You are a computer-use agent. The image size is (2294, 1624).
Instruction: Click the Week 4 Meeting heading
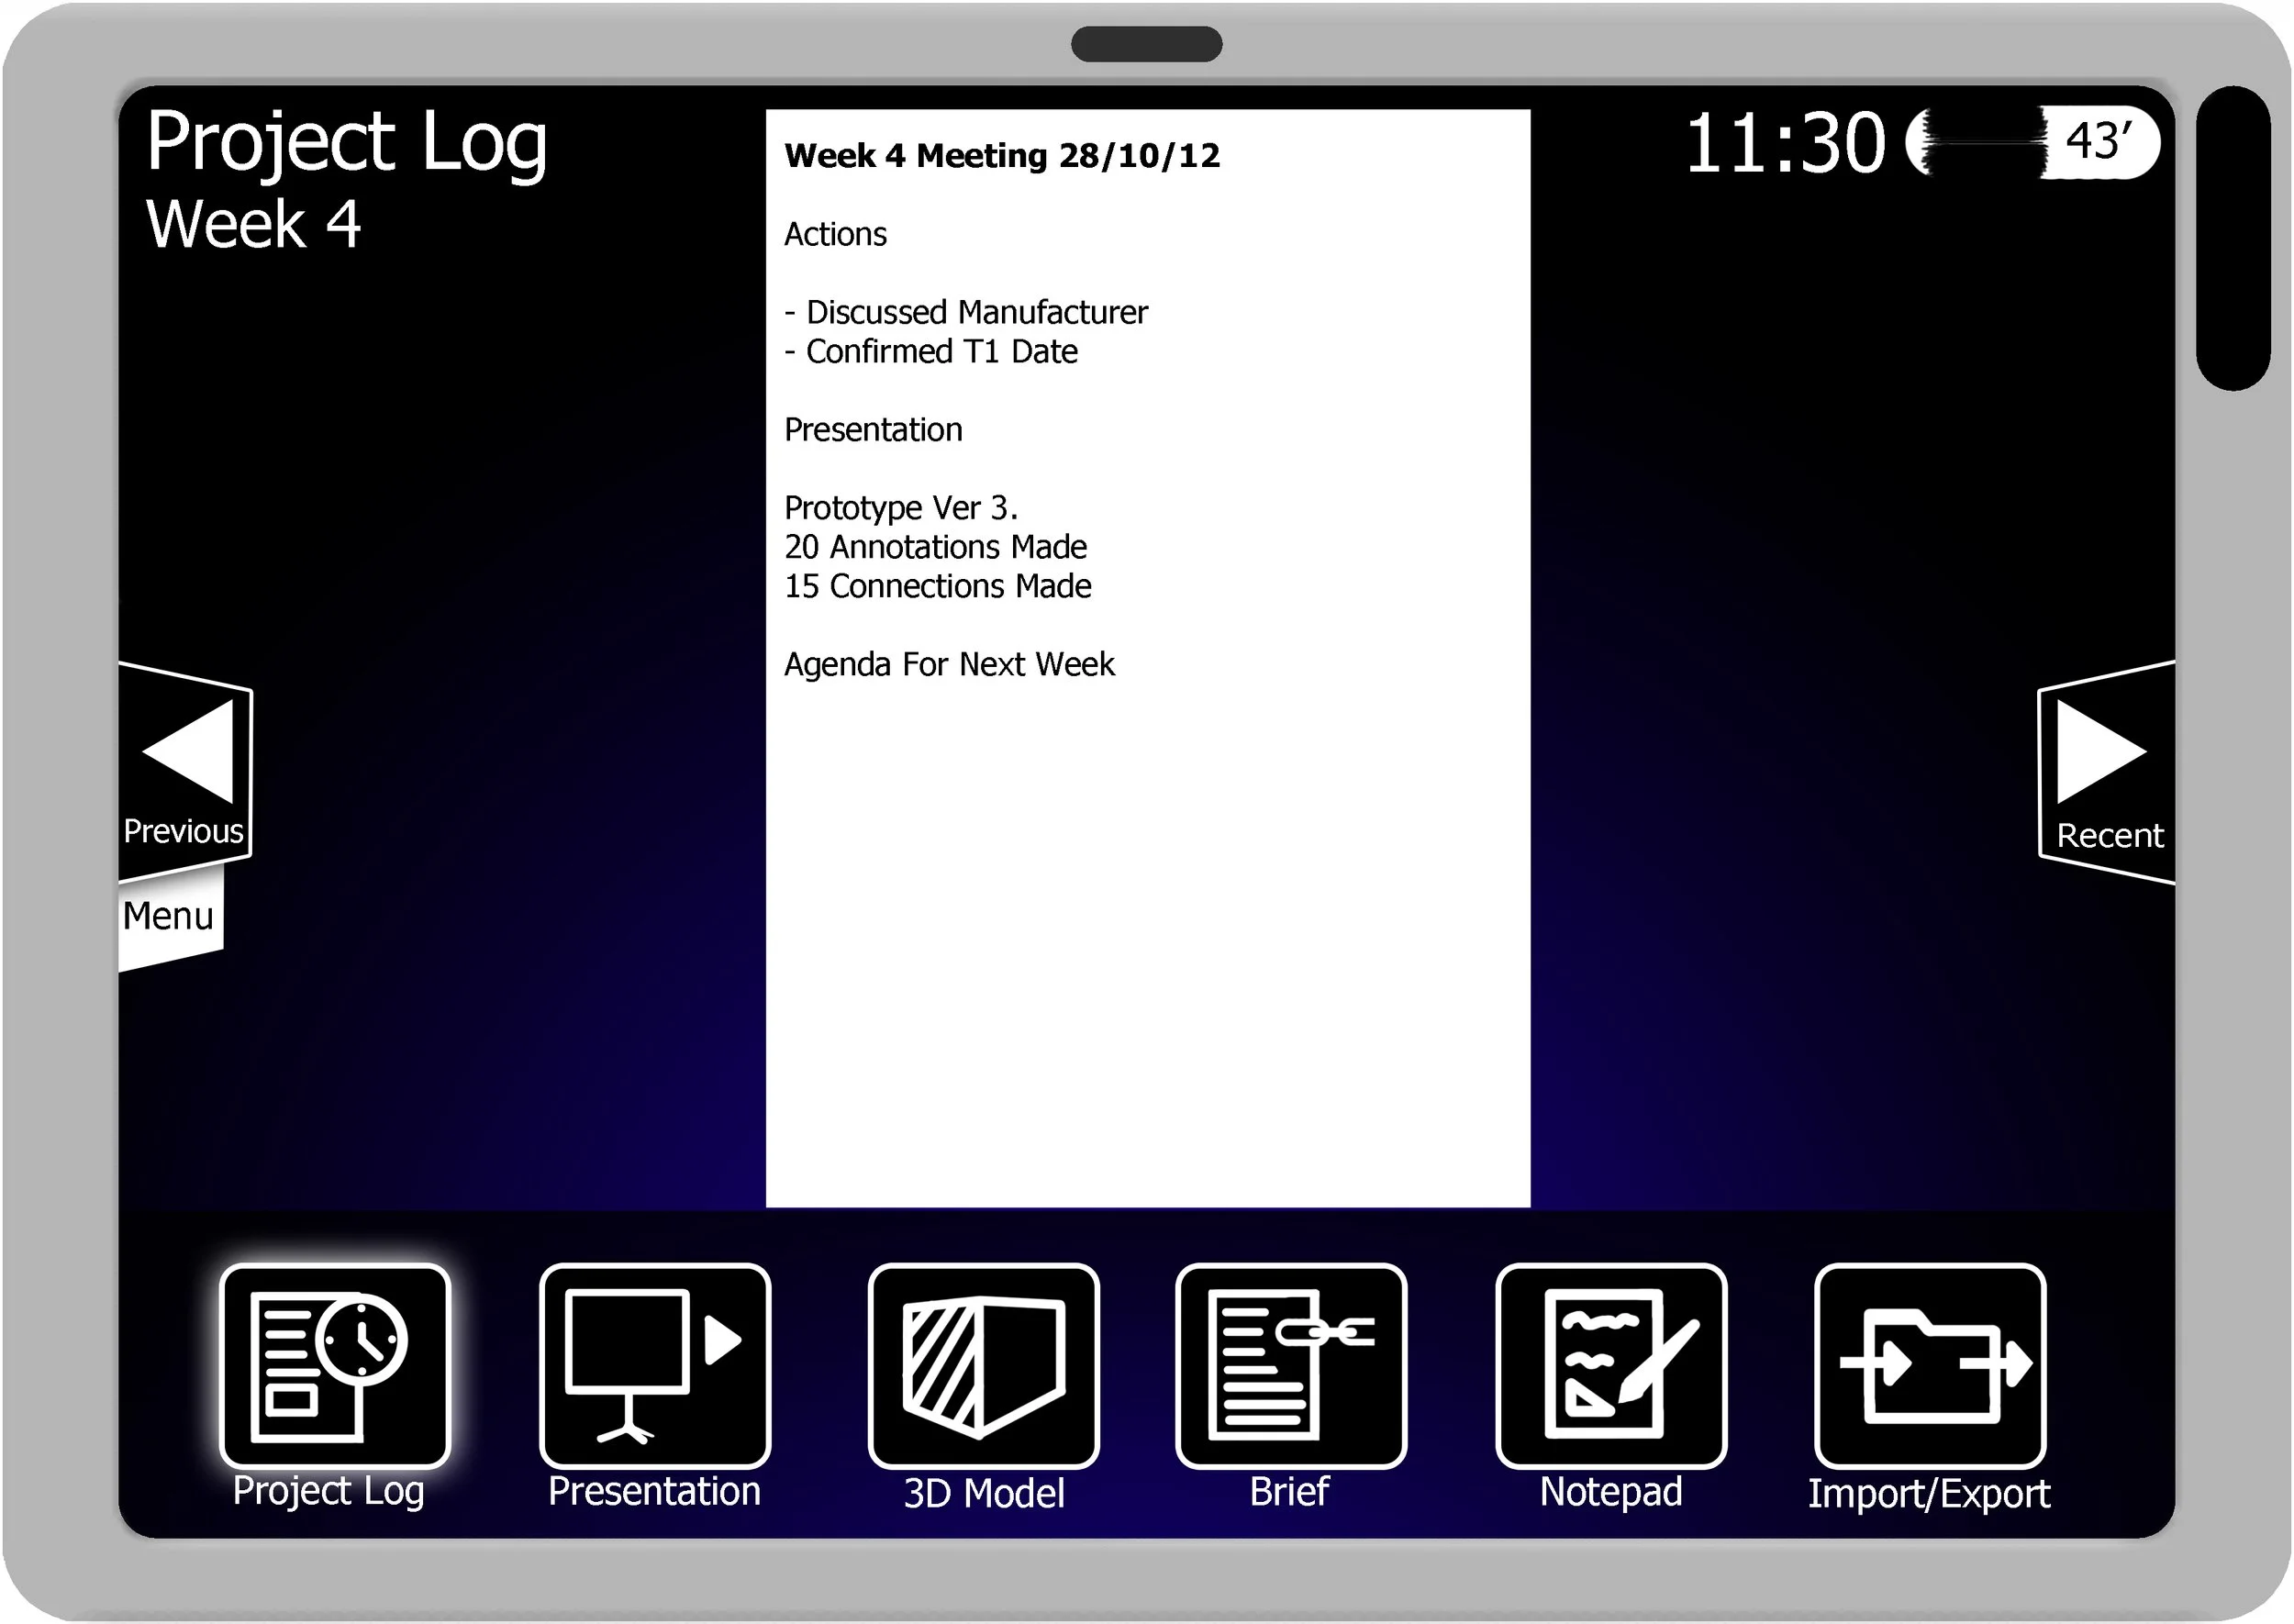pos(1001,156)
